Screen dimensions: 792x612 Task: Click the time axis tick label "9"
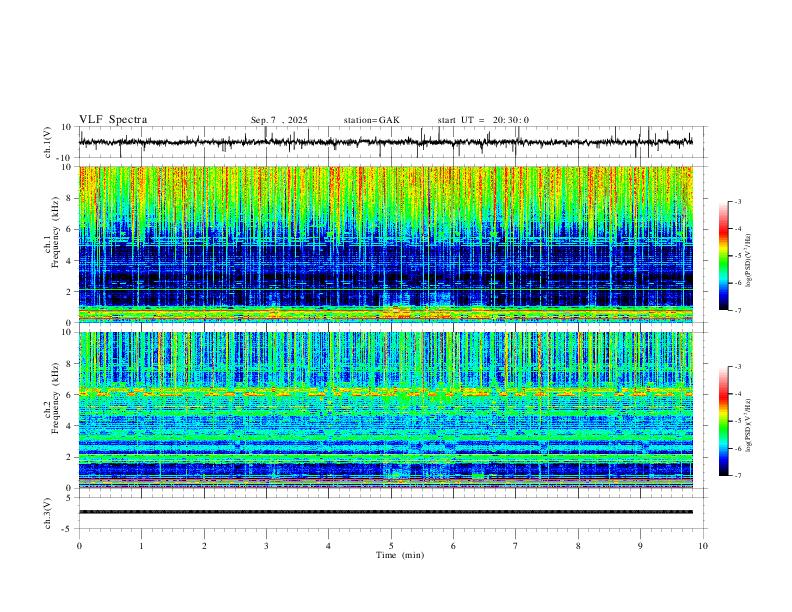click(x=640, y=546)
